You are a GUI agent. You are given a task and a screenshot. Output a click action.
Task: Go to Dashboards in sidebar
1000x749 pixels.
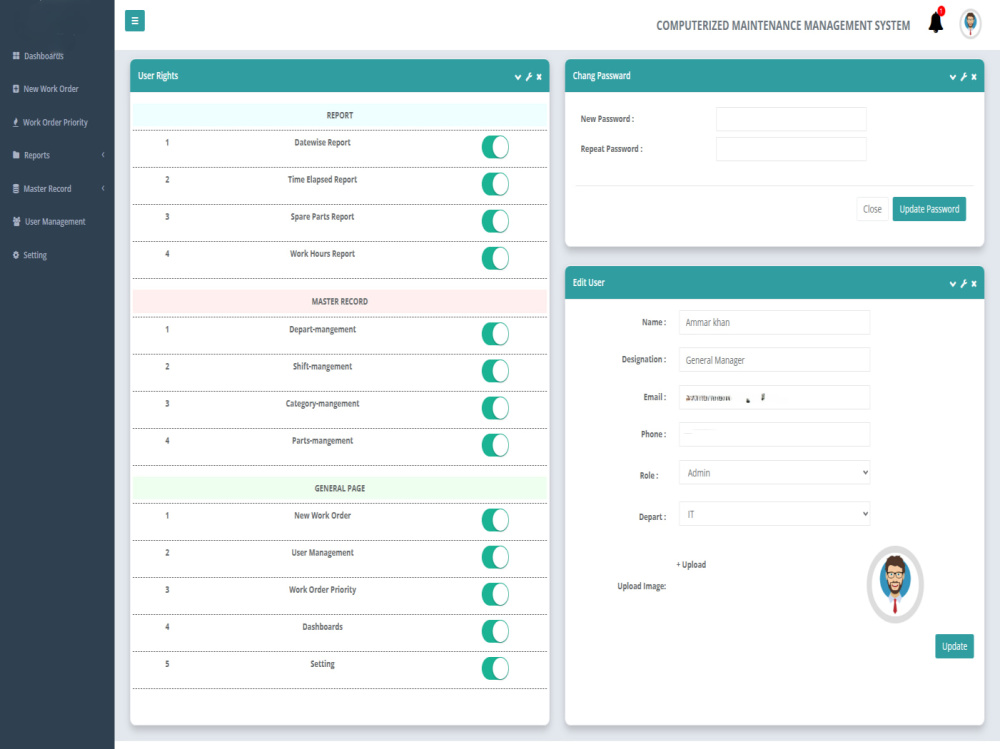pyautogui.click(x=43, y=56)
